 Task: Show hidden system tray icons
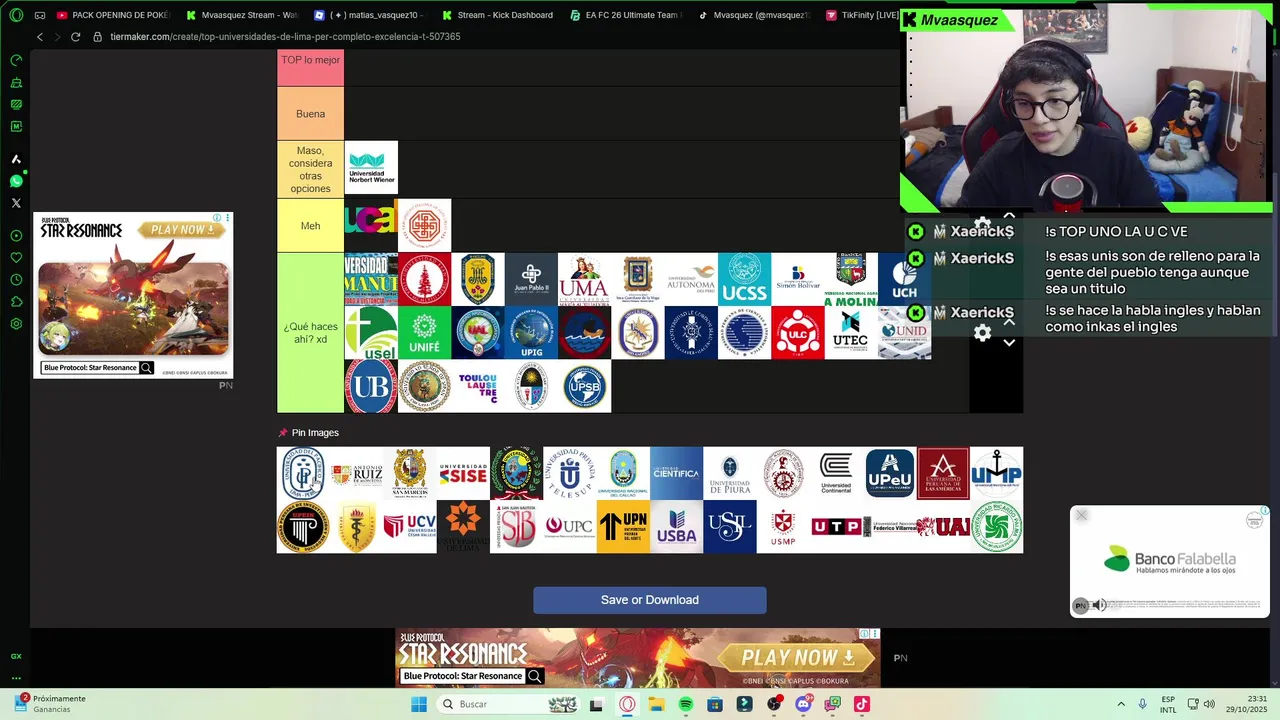coord(1120,704)
